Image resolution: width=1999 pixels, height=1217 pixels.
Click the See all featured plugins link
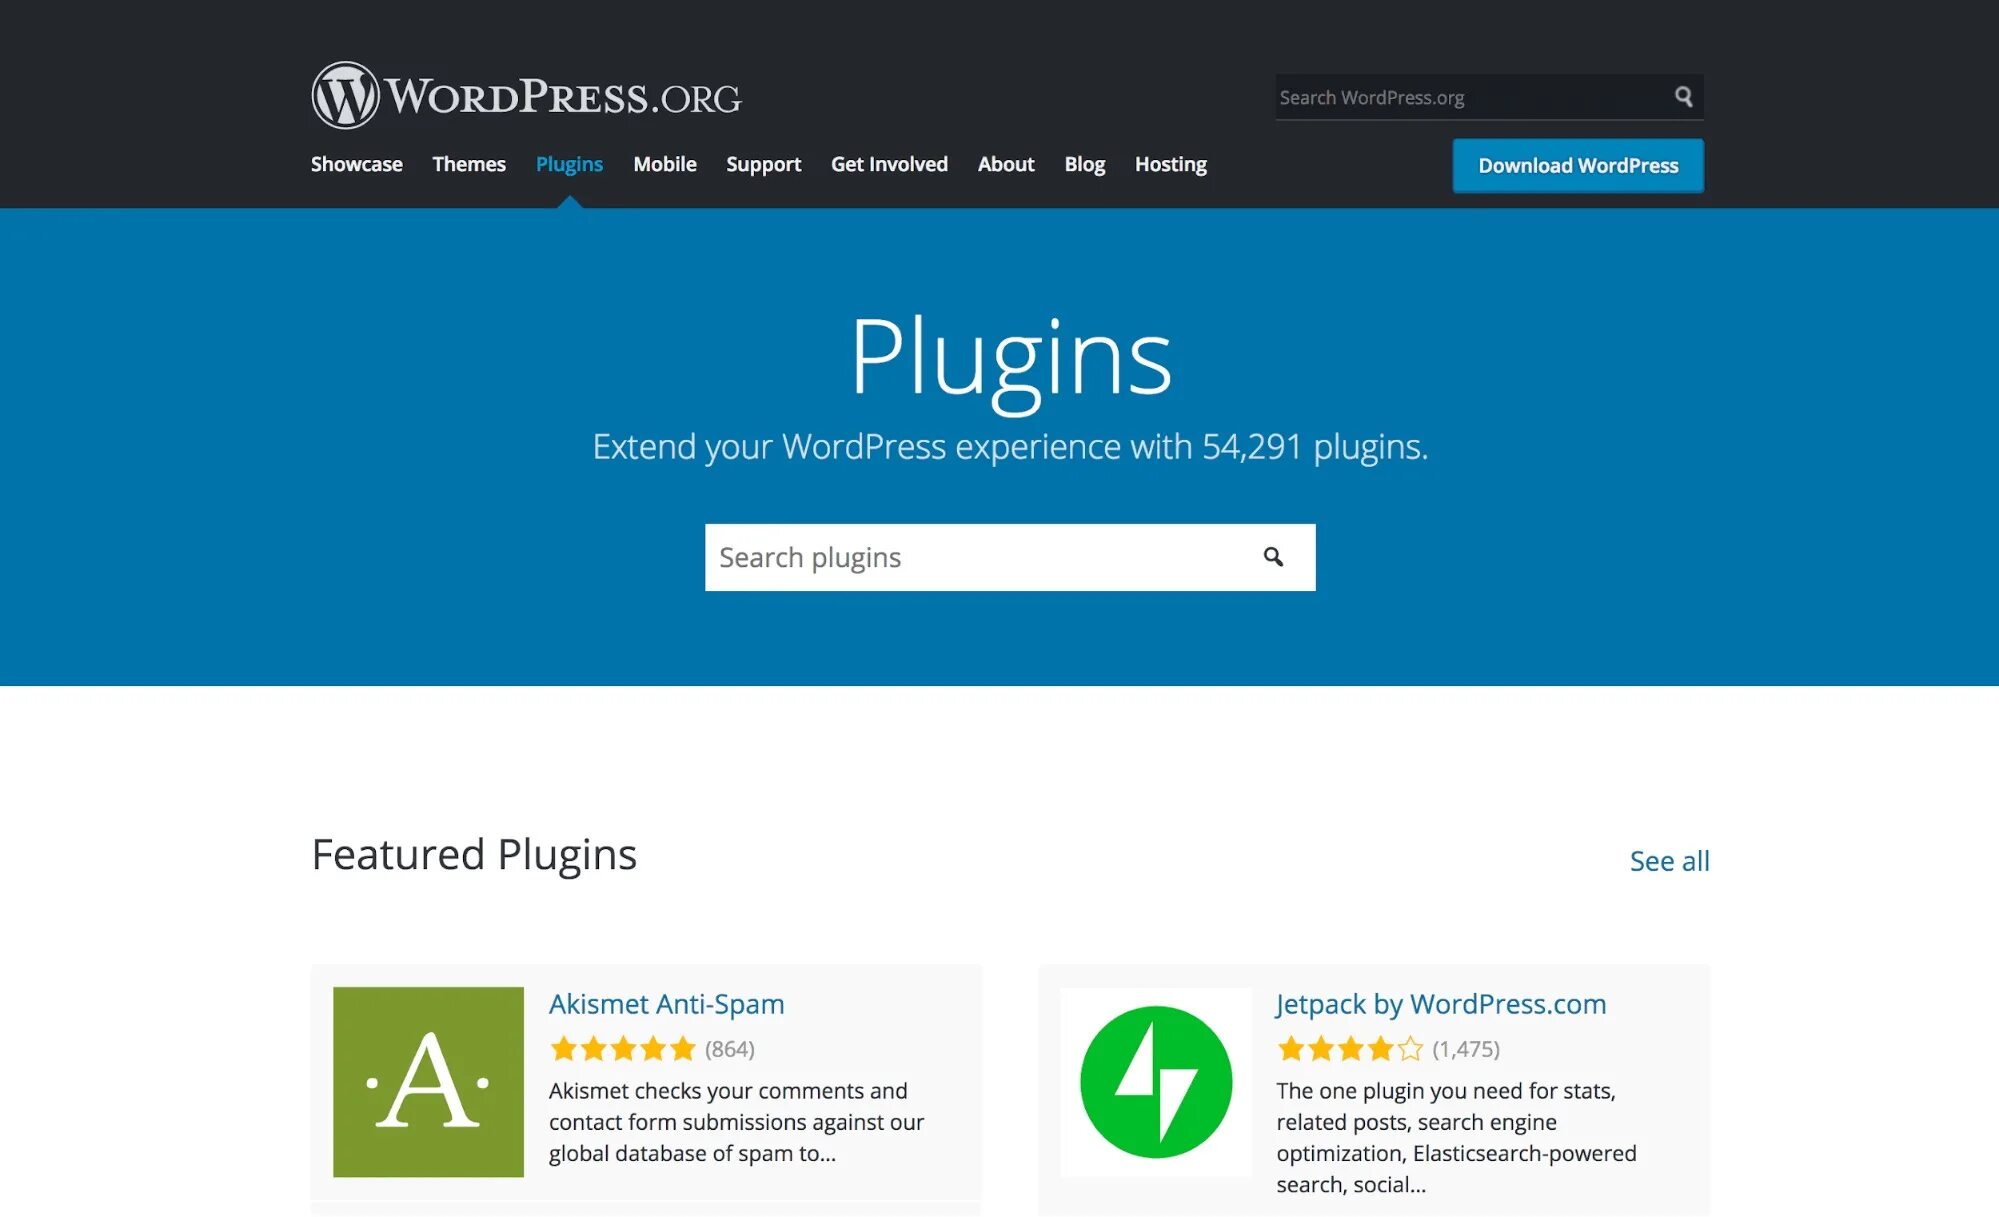[x=1668, y=858]
